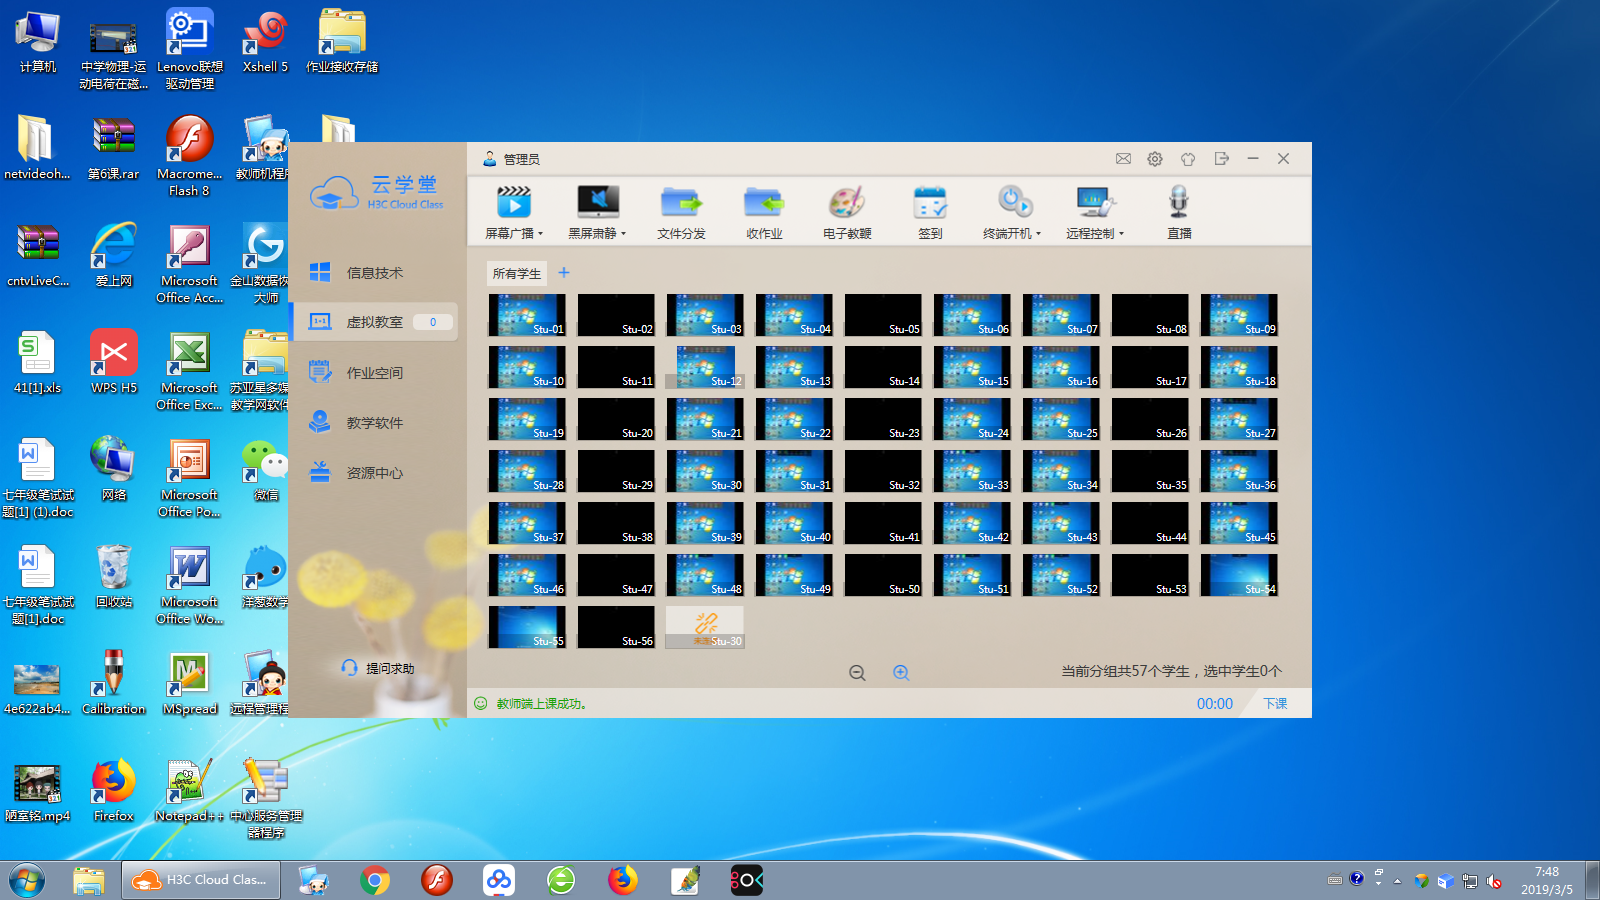Switch to 虚拟教室 in the sidebar
The width and height of the screenshot is (1600, 900).
(x=375, y=322)
